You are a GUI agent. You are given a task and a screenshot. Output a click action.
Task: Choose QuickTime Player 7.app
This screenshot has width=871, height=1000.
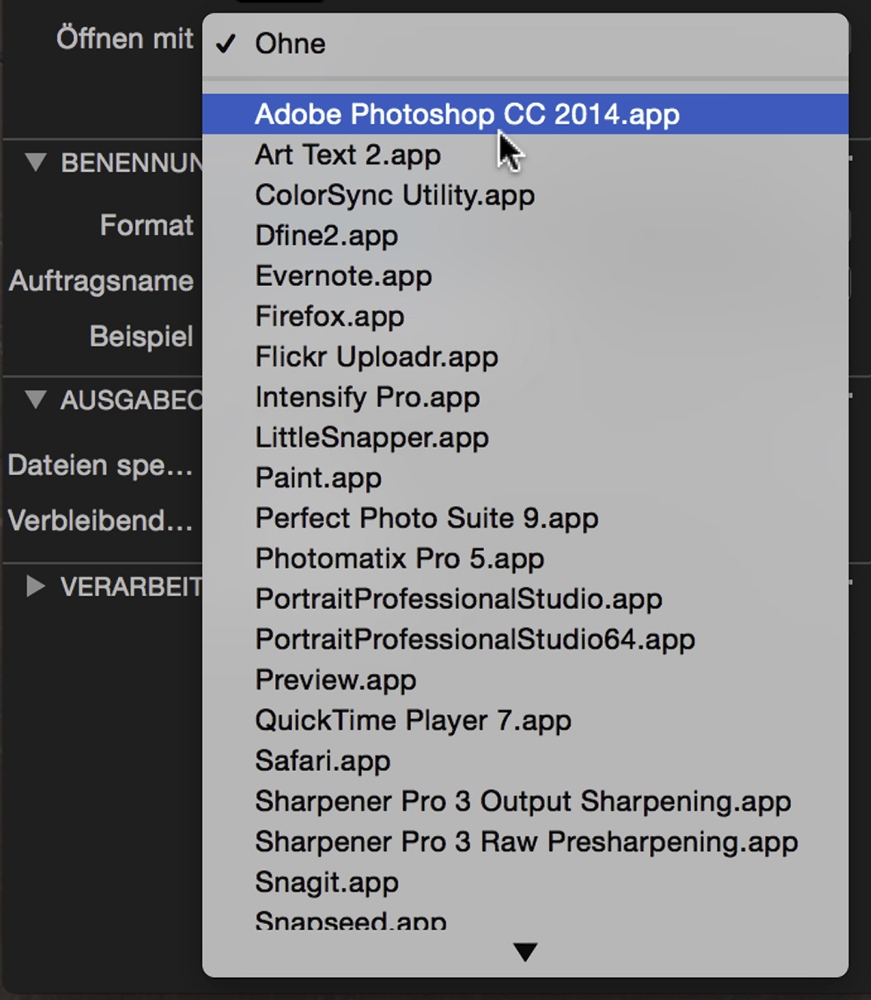click(525, 721)
